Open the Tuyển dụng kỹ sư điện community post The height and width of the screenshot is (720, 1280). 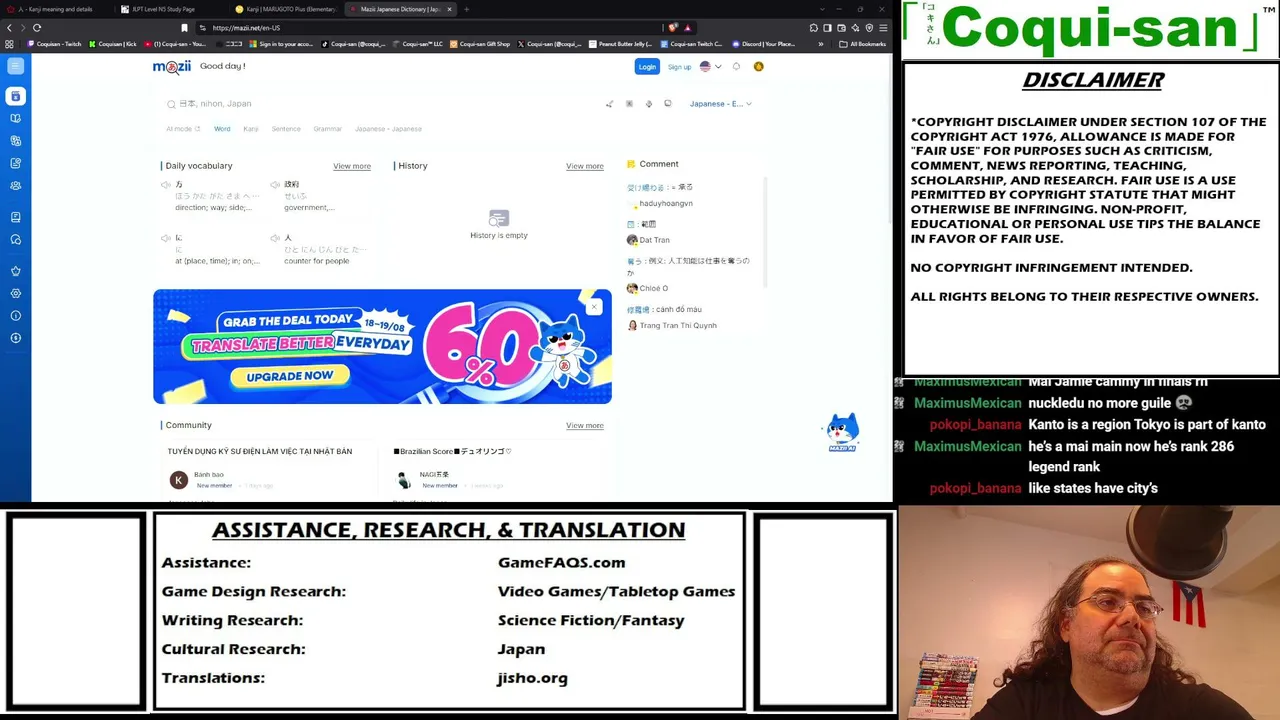tap(260, 452)
